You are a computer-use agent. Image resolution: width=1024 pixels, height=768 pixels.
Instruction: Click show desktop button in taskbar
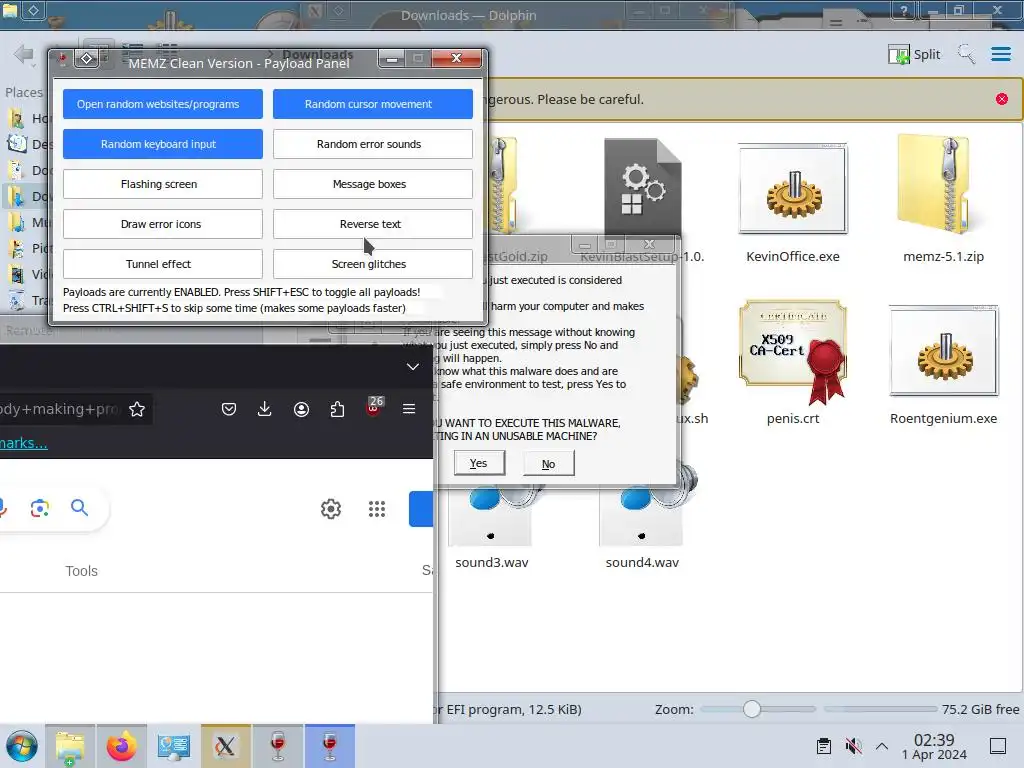coord(998,746)
